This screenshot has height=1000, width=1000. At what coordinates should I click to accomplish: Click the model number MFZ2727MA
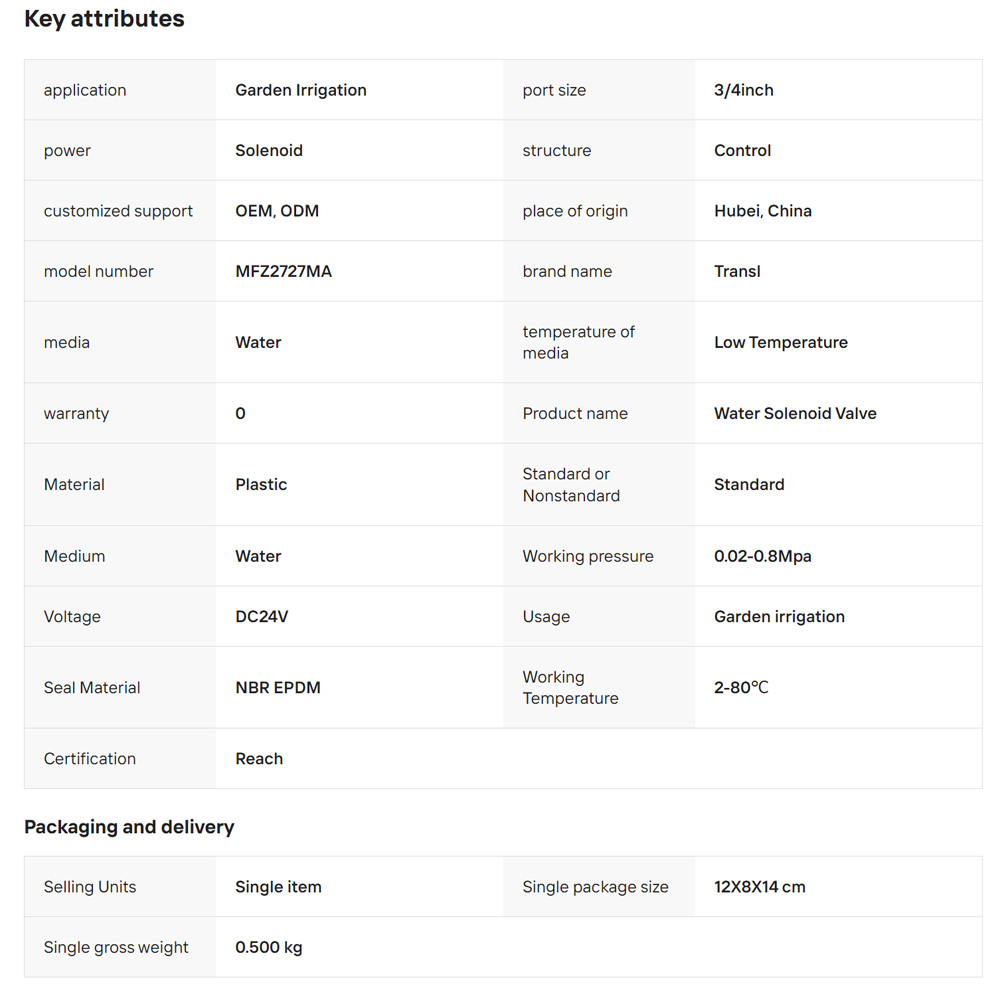(283, 271)
